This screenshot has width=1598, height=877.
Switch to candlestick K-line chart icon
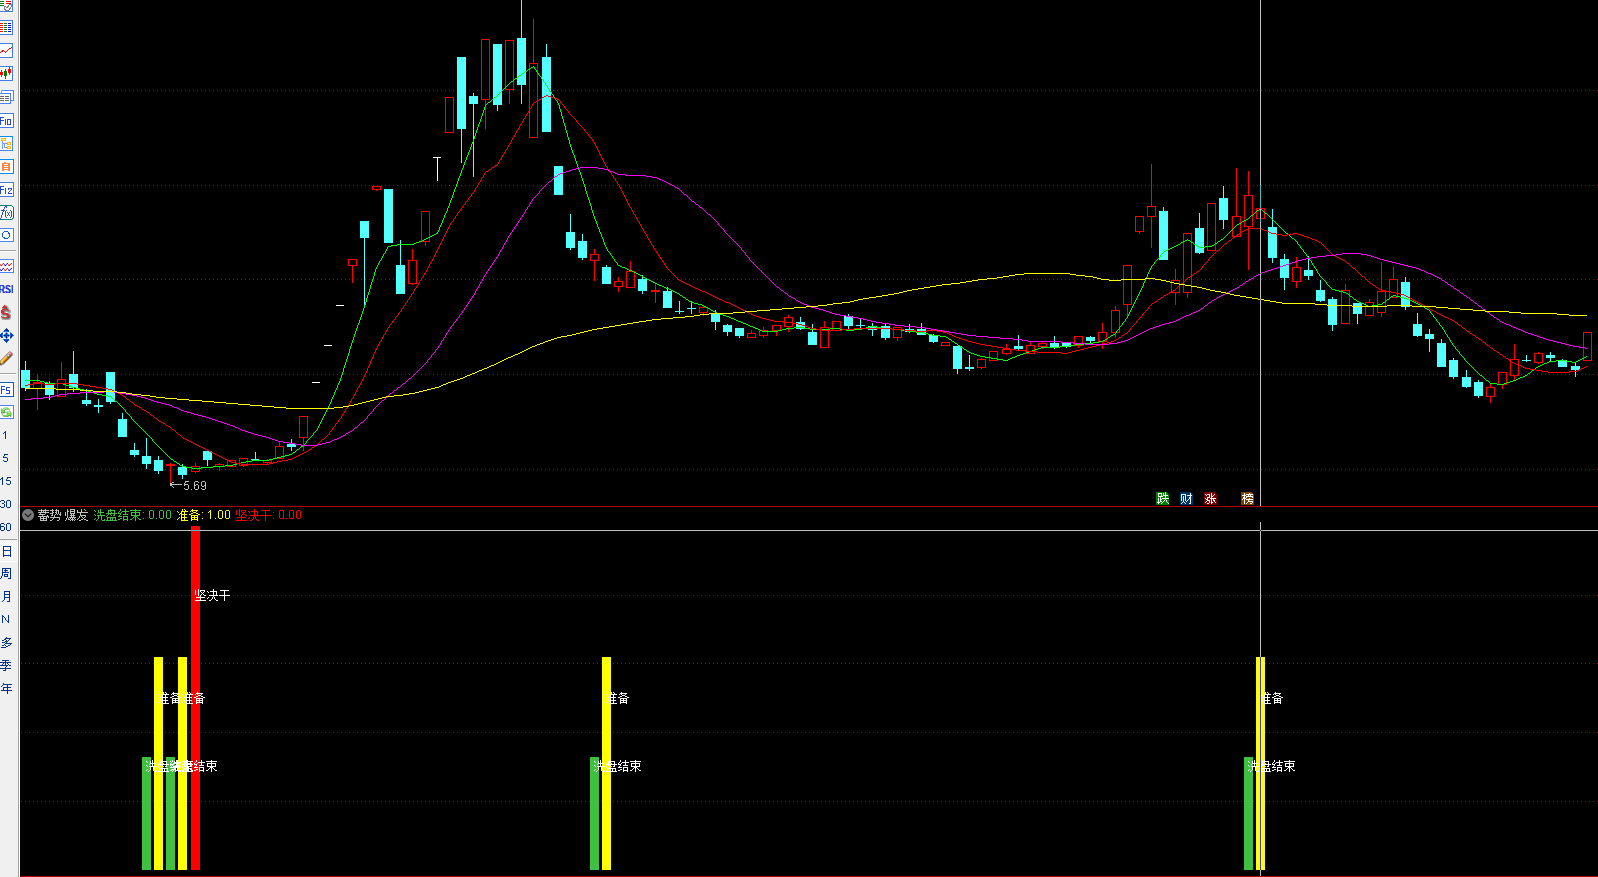point(6,73)
